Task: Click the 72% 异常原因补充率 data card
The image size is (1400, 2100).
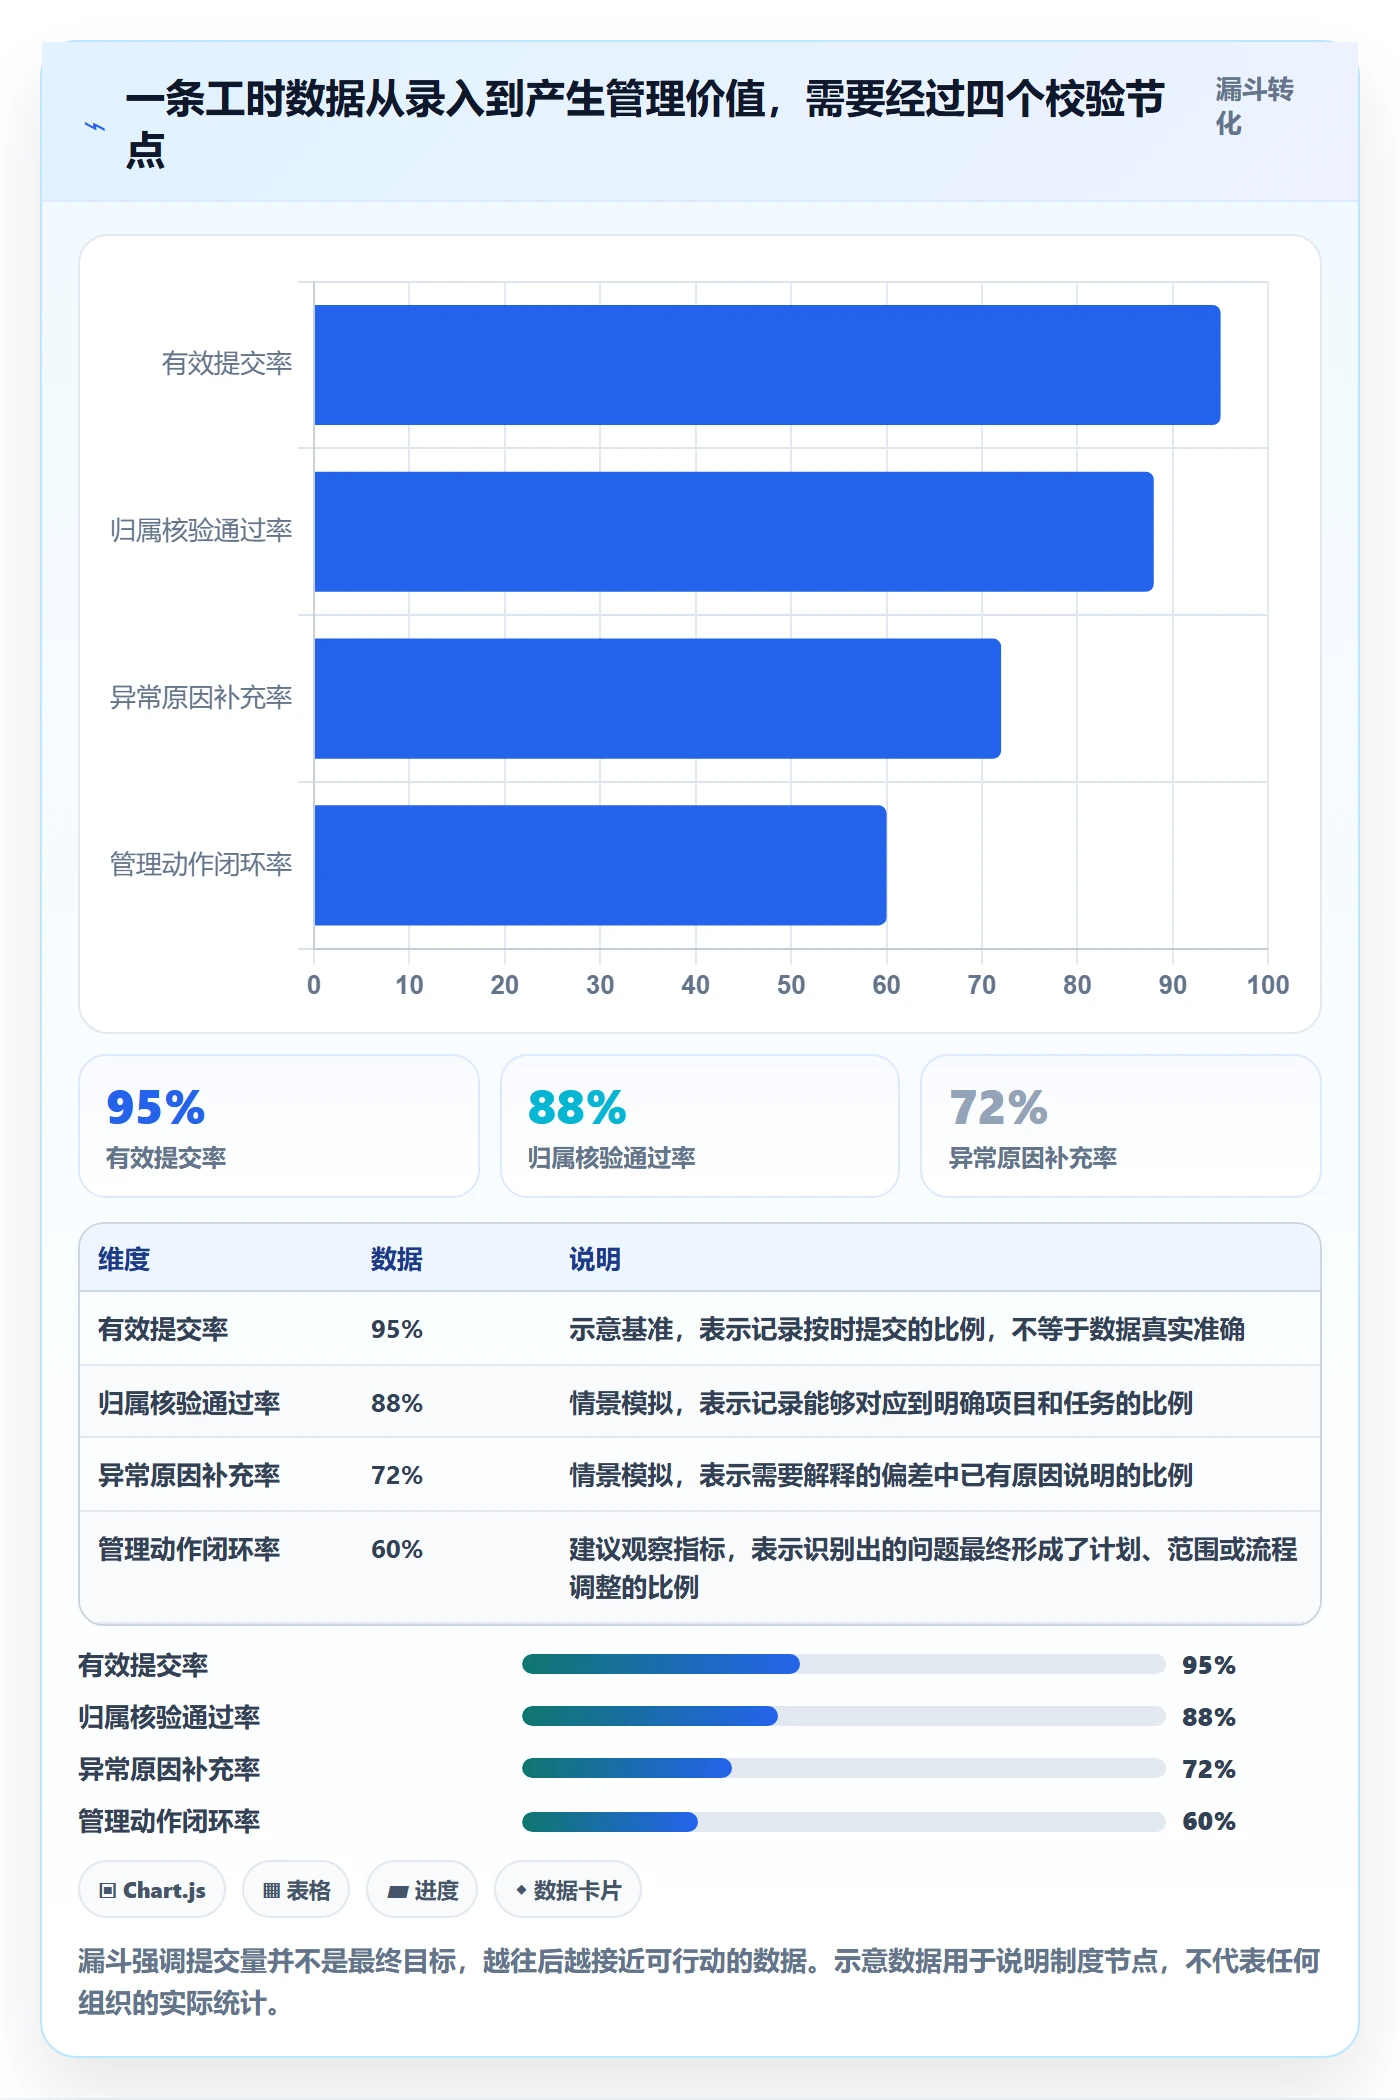Action: point(1121,1126)
